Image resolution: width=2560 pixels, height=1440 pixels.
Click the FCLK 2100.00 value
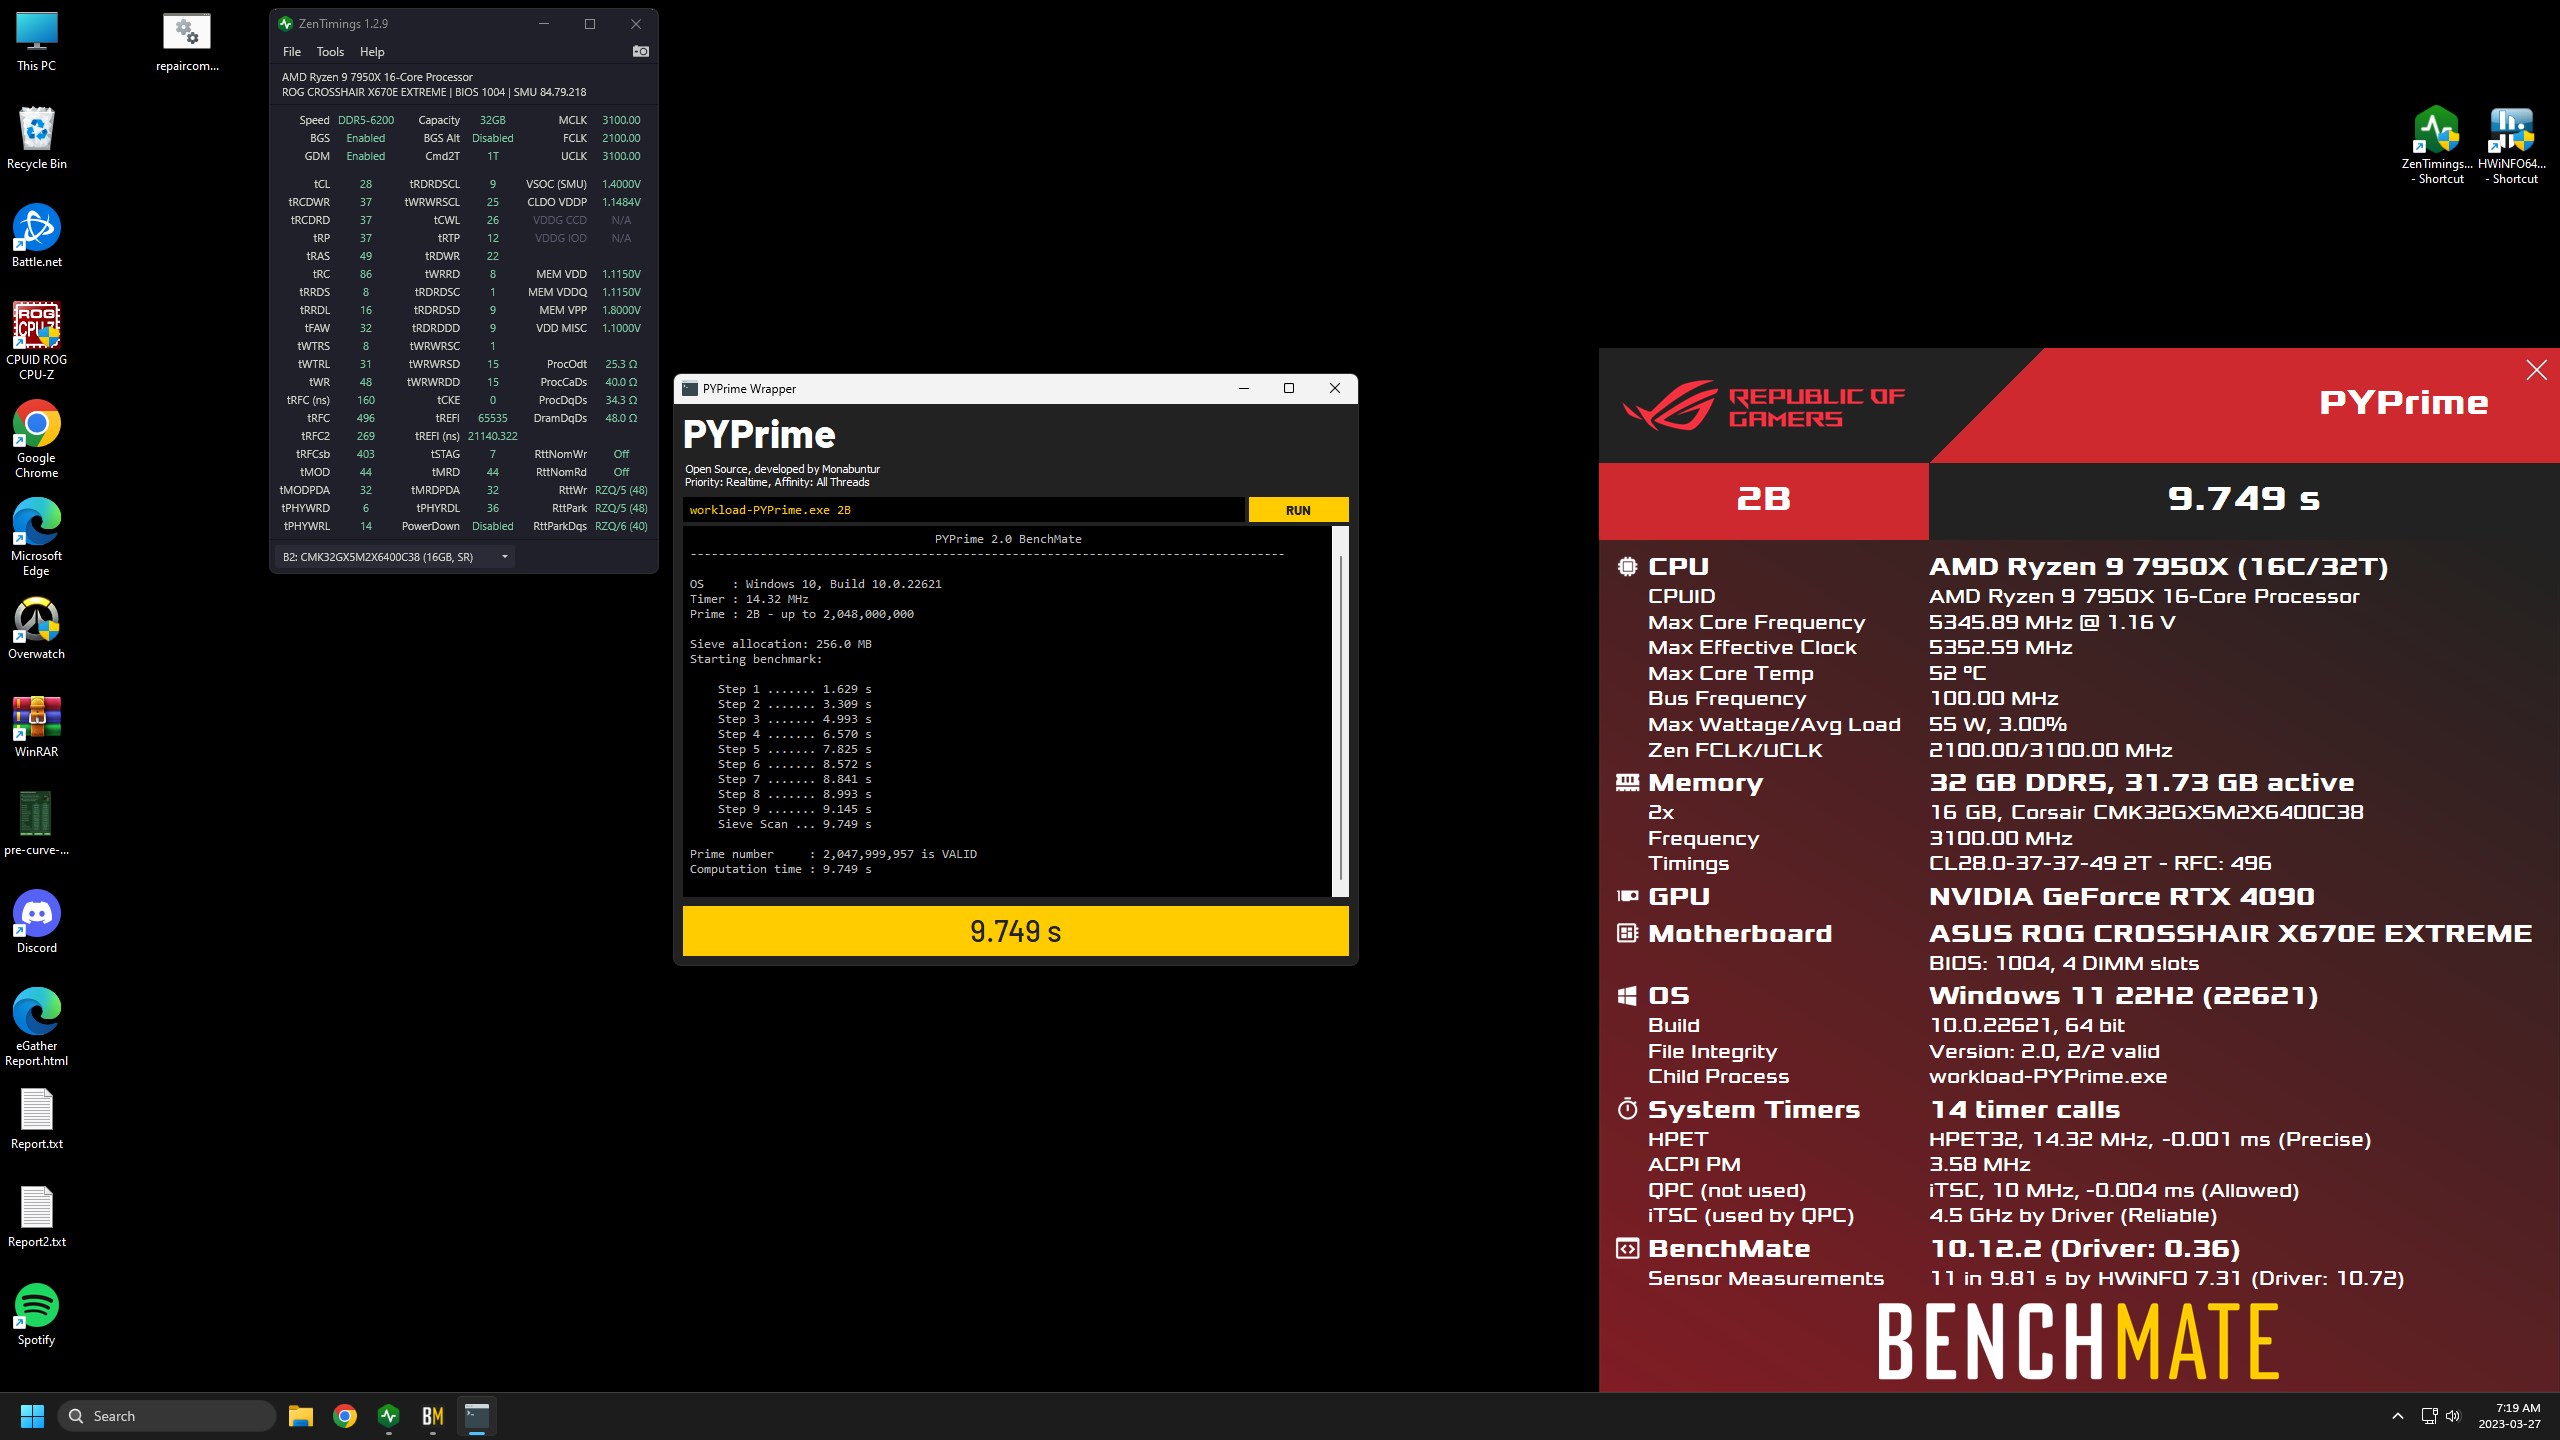click(621, 138)
